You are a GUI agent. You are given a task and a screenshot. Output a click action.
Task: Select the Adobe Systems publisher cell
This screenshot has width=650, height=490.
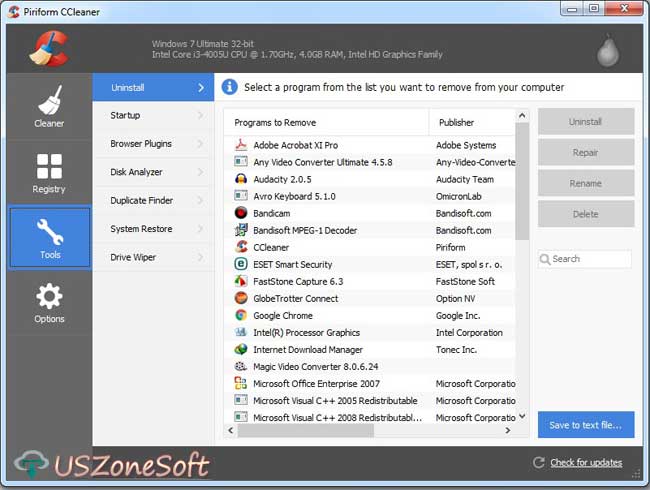click(466, 145)
